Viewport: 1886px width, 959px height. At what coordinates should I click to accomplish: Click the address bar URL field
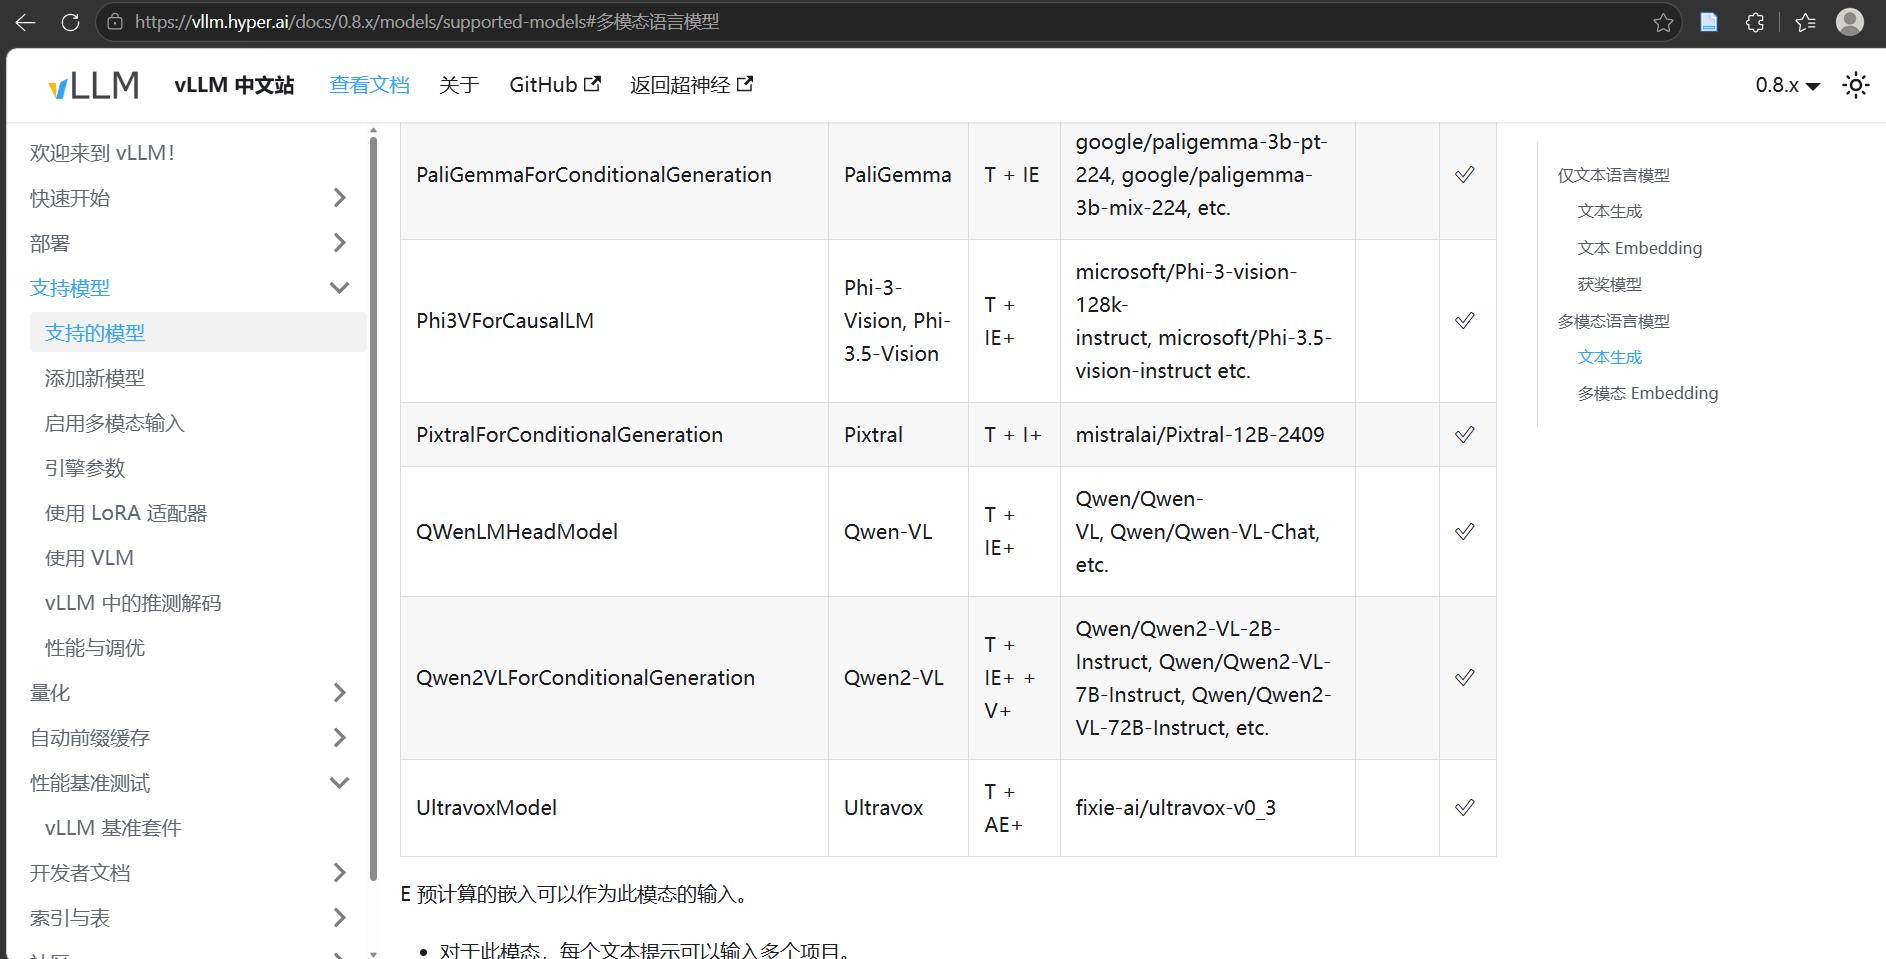click(x=890, y=22)
